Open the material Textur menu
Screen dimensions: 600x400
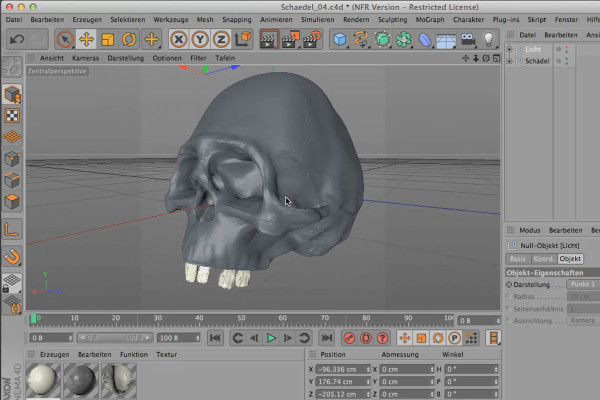pos(166,354)
